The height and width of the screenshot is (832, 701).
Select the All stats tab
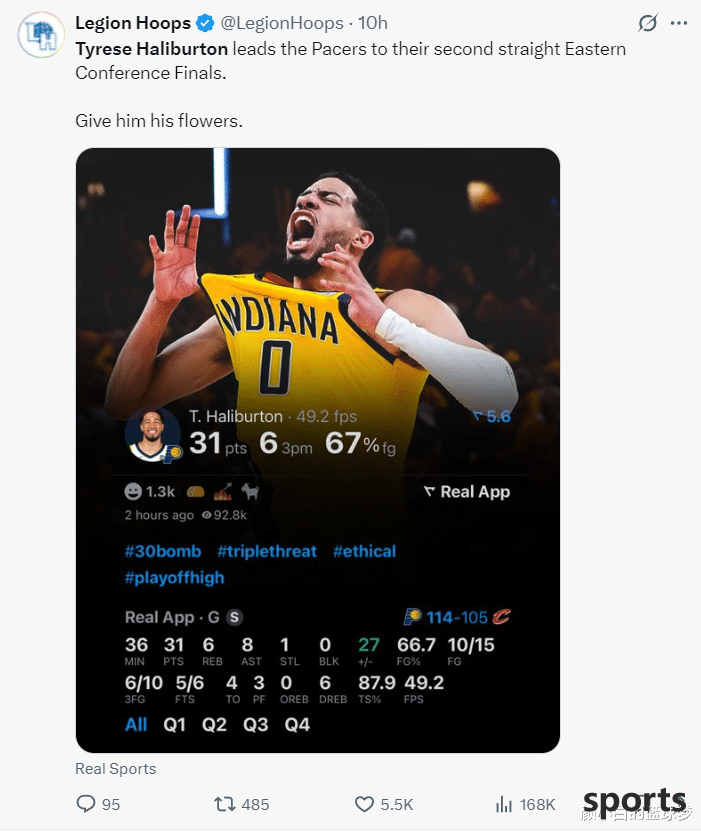(136, 724)
